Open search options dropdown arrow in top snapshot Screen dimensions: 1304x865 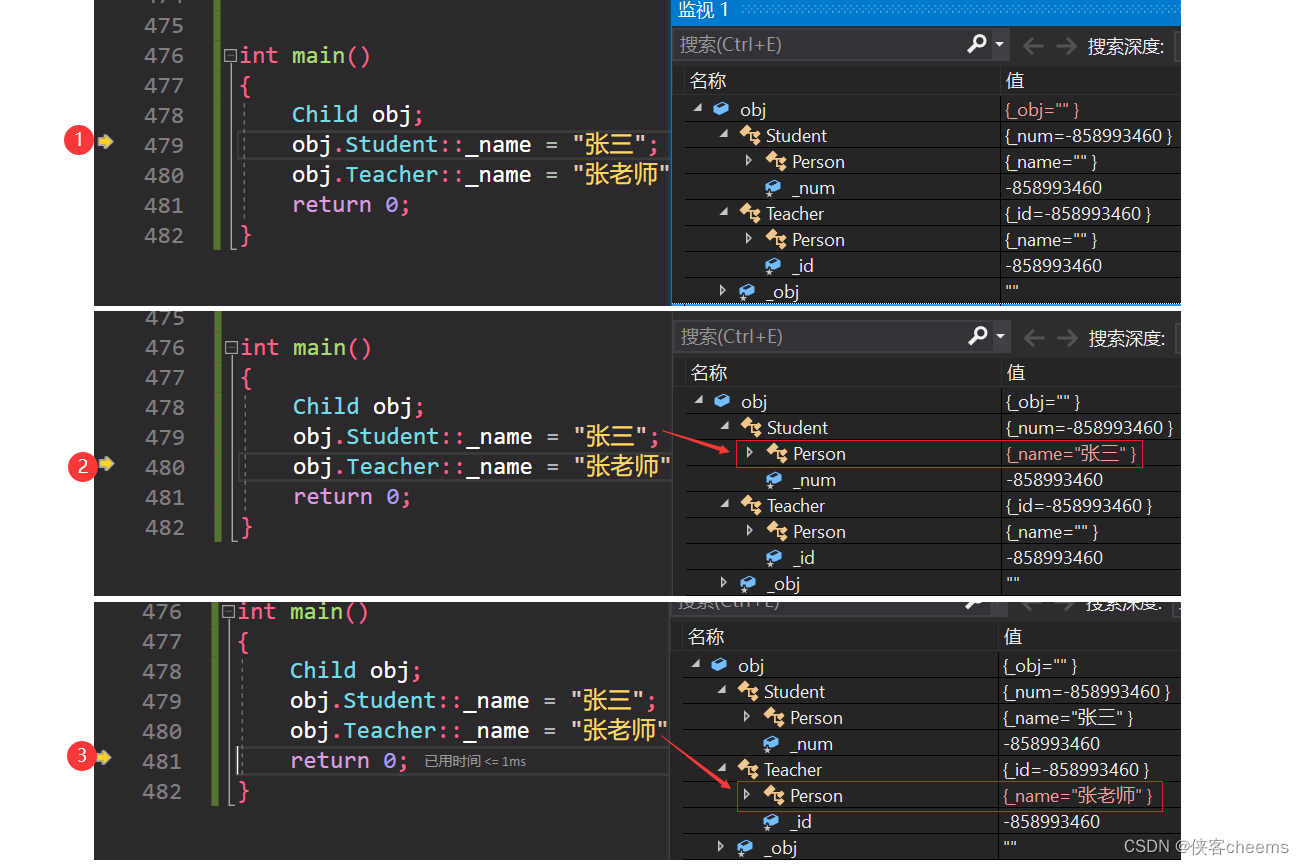click(999, 44)
